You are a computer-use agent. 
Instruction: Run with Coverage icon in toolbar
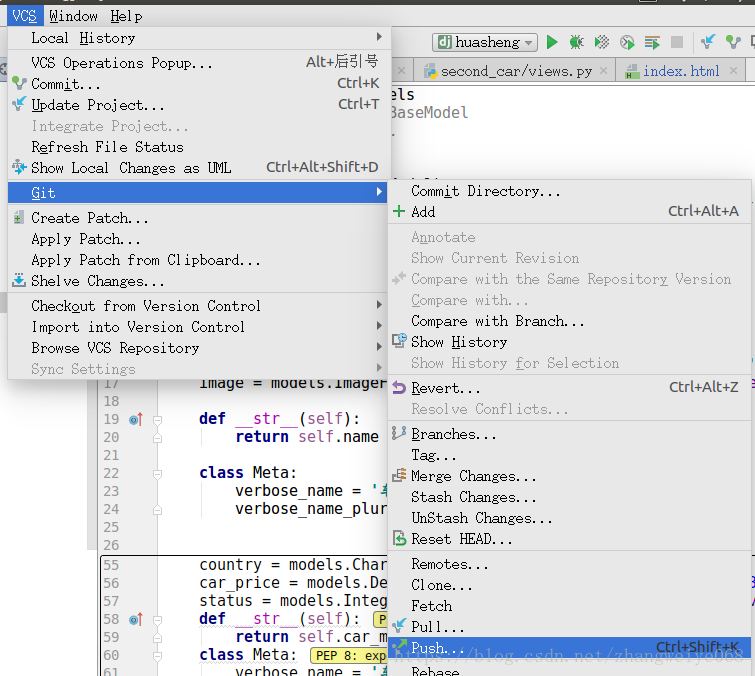pos(601,42)
